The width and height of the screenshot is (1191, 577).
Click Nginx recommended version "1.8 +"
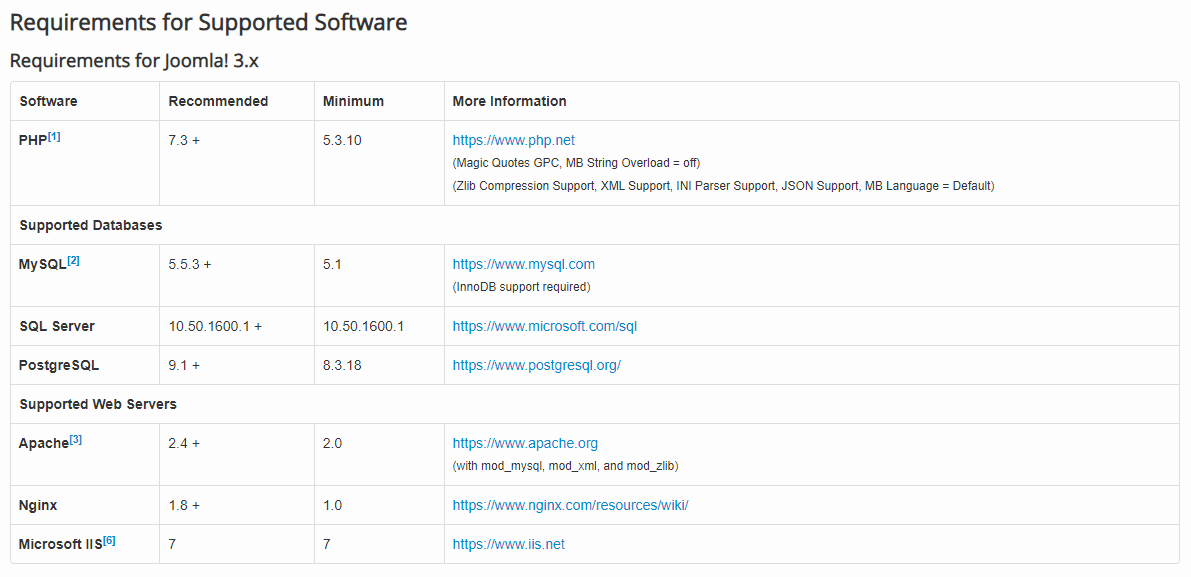[185, 506]
